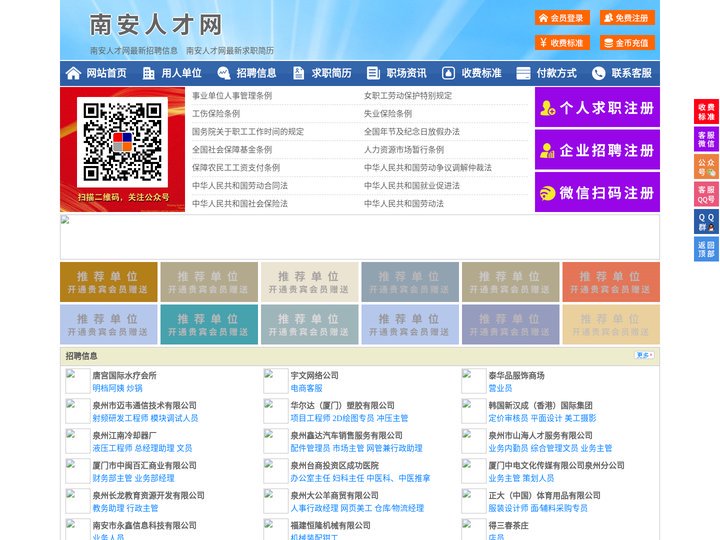Viewport: 720px width, 540px height.
Task: Open company 宇文网络公司
Action: point(315,375)
